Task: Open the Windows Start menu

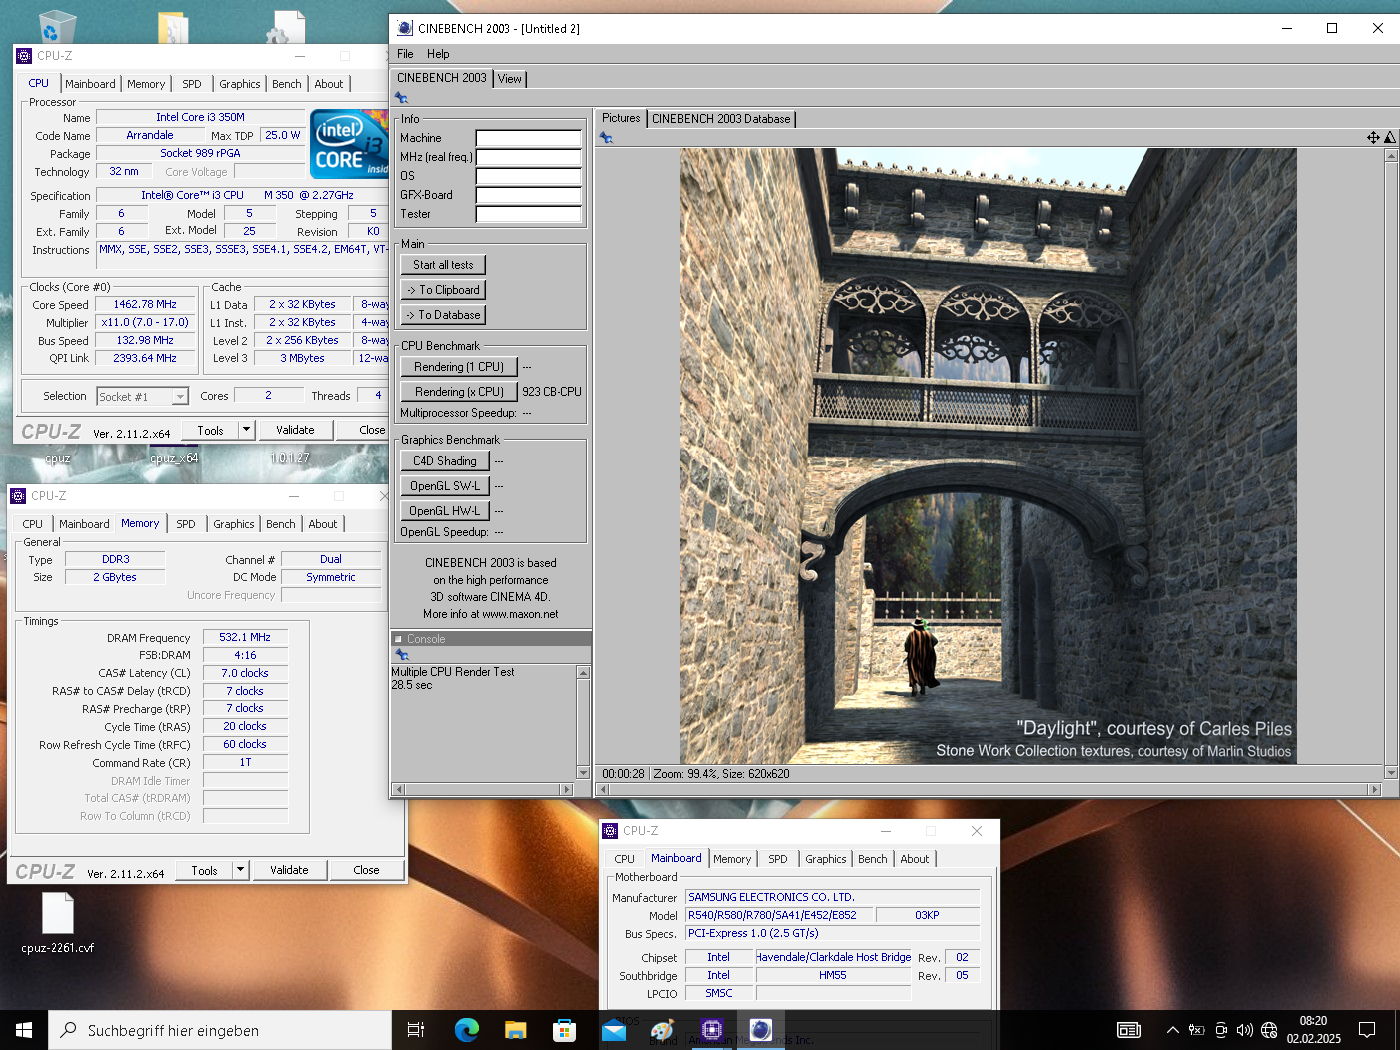Action: coord(24,1030)
